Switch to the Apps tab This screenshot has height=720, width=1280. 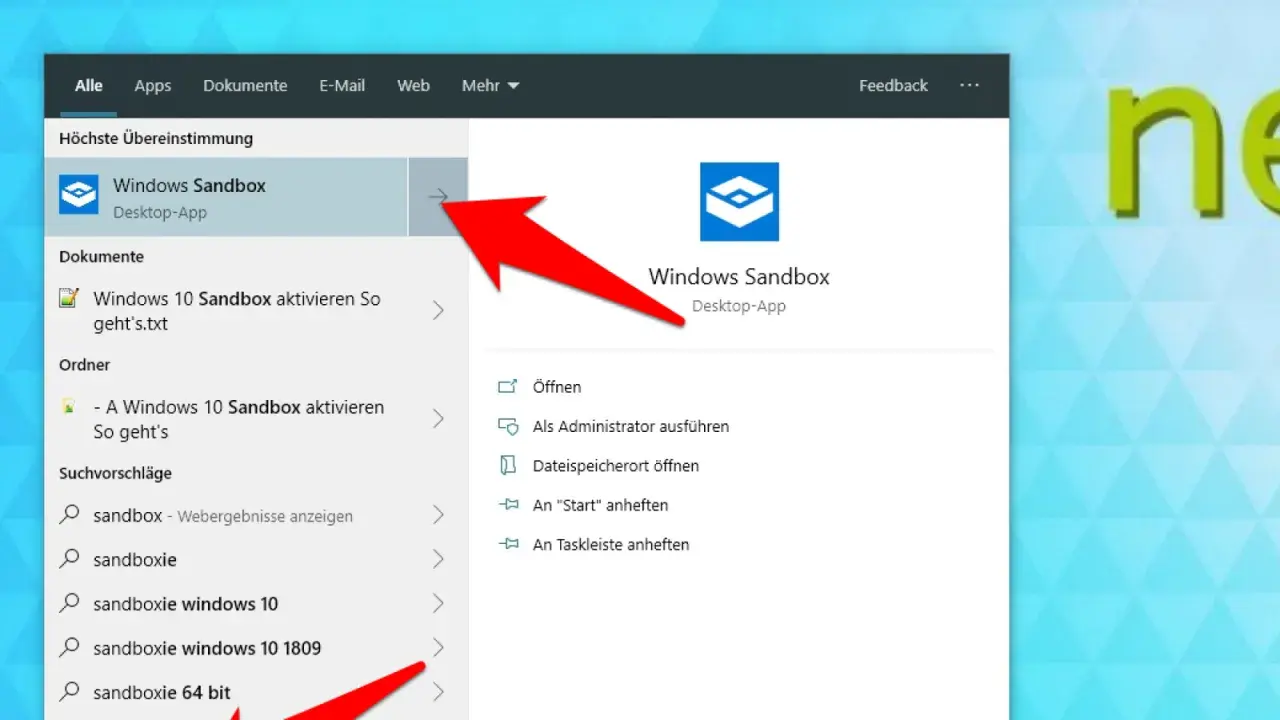tap(153, 86)
